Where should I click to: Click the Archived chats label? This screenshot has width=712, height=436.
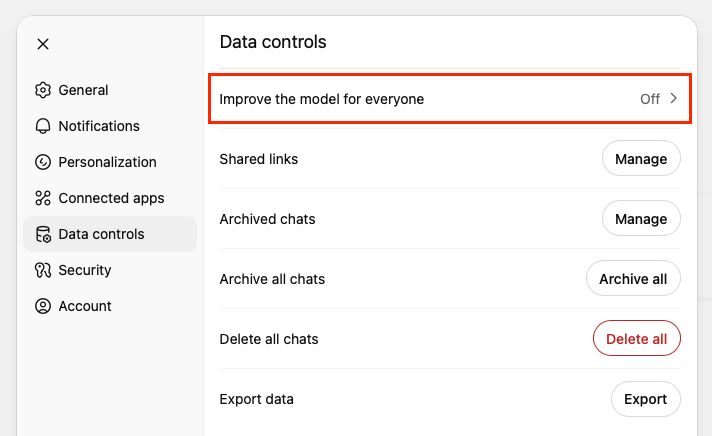[x=267, y=219]
